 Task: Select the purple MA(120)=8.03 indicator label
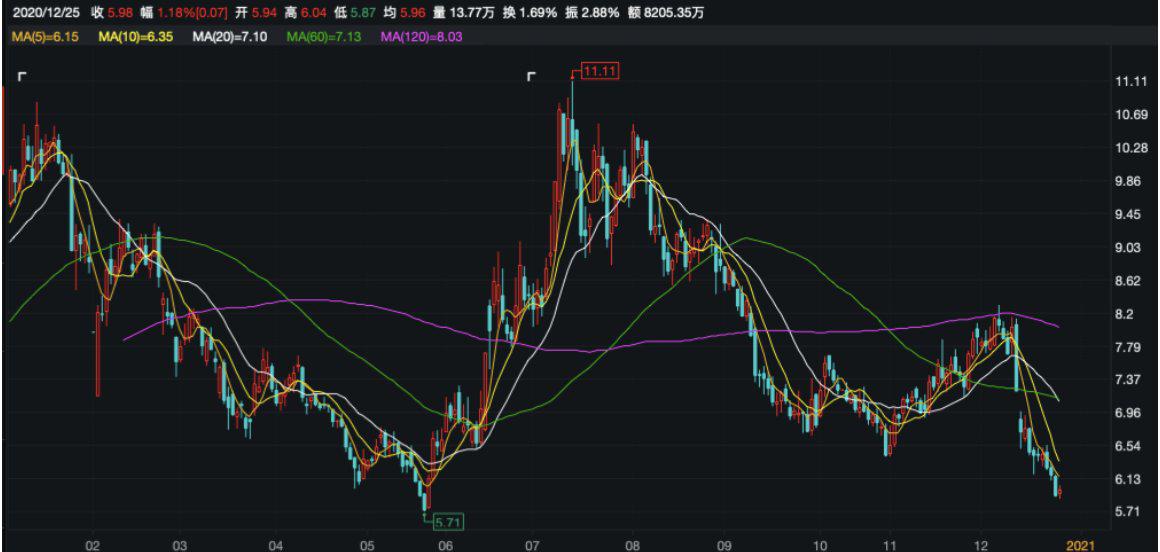[x=422, y=36]
